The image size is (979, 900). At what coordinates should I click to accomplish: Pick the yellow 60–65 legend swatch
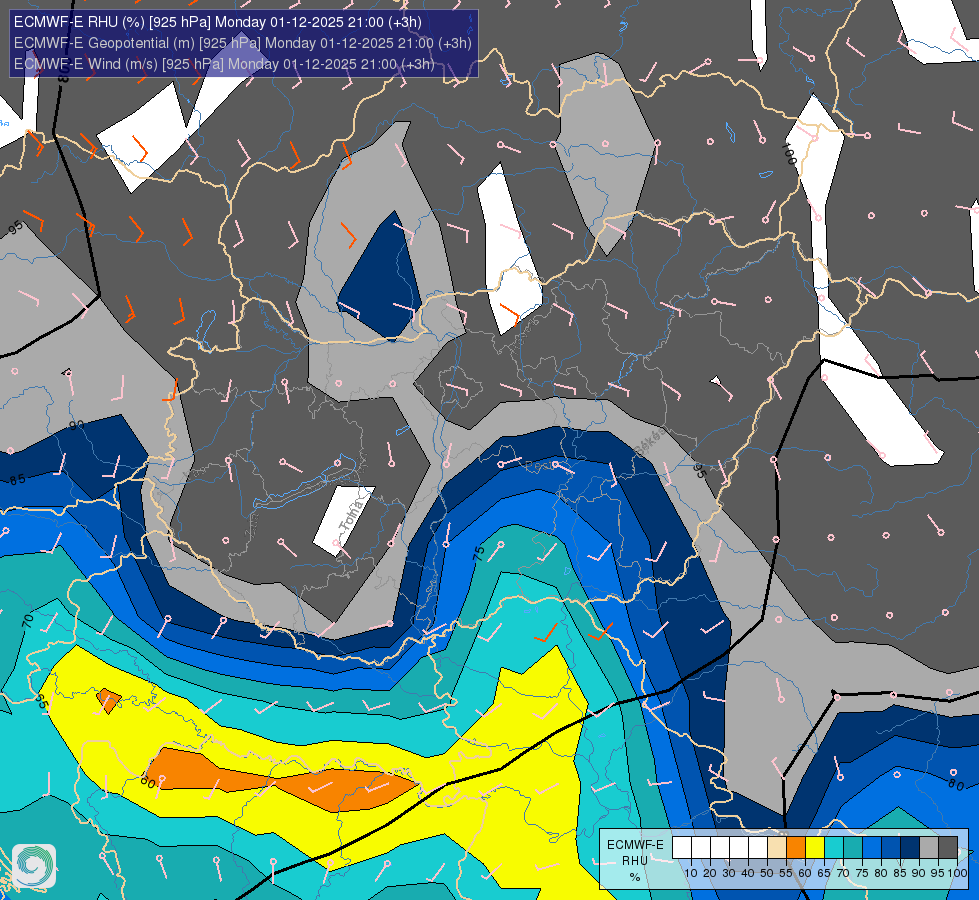point(815,848)
